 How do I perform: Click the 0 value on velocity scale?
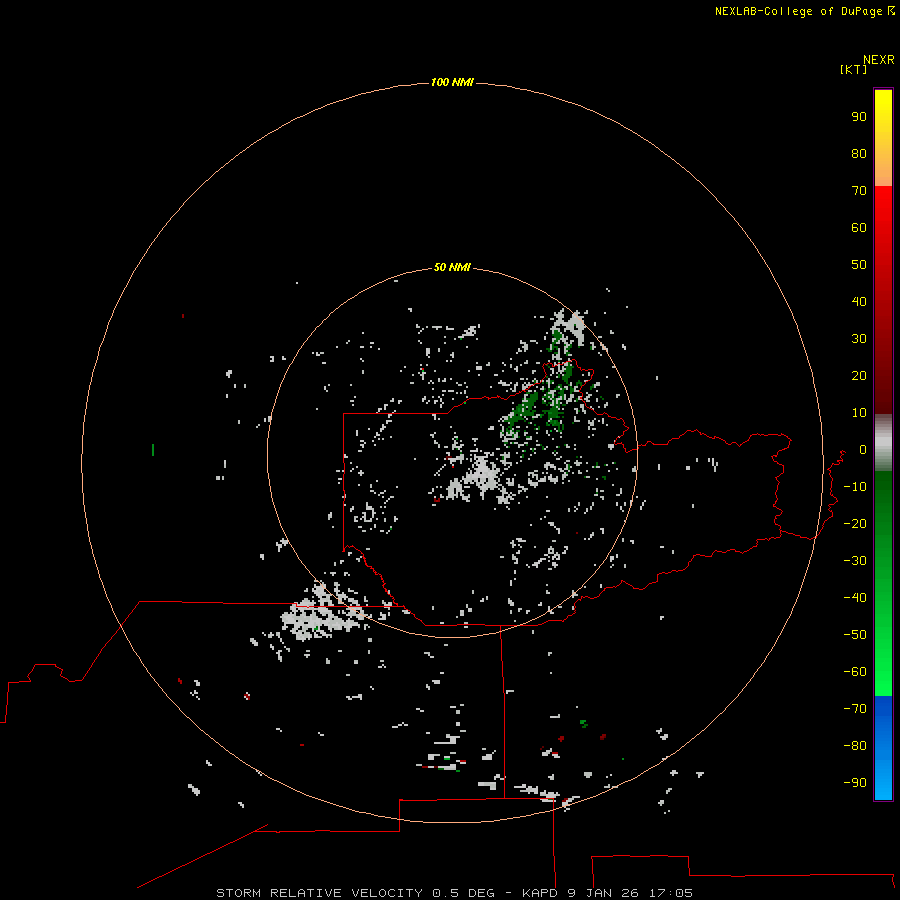click(863, 449)
